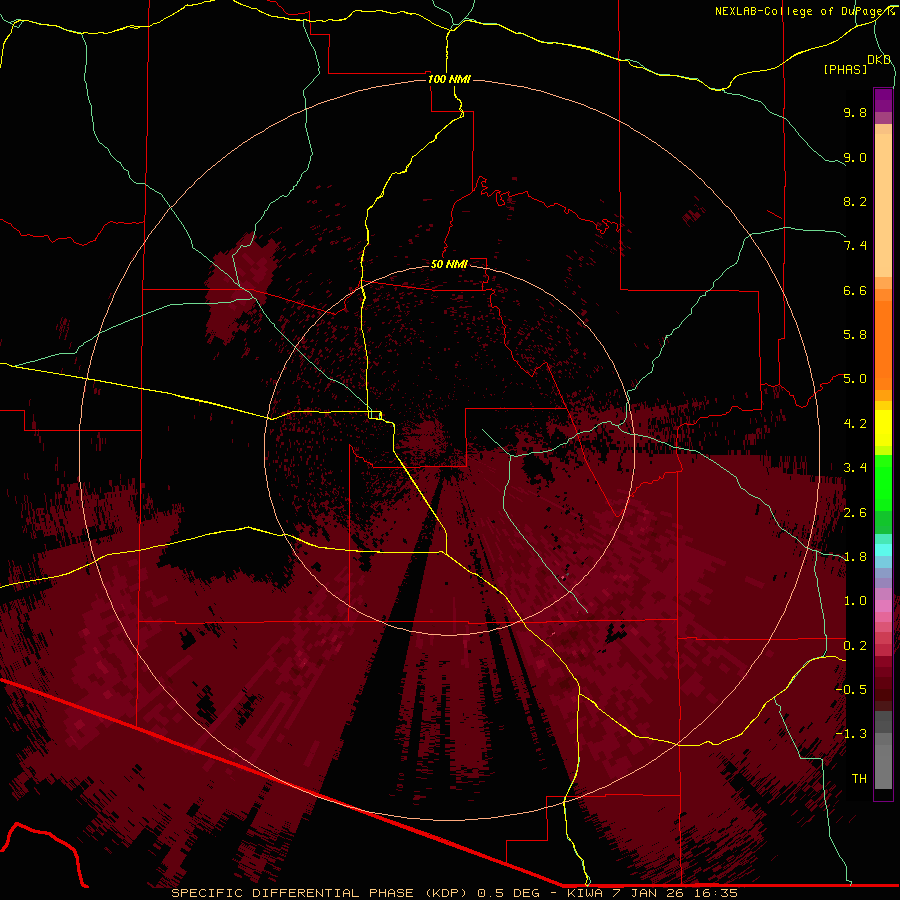This screenshot has height=900, width=900.
Task: Click the 7.4 legend value
Action: tap(855, 246)
